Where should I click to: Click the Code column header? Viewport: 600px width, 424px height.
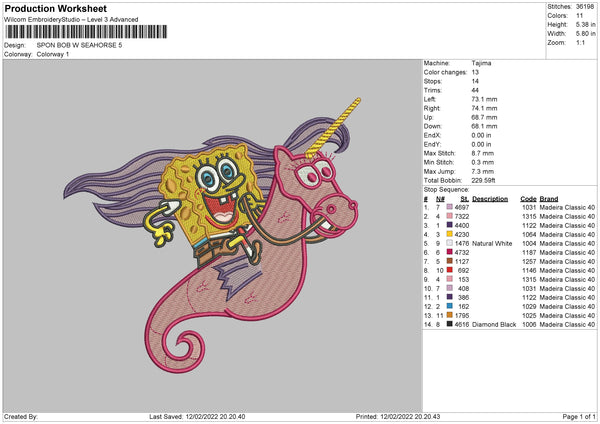[528, 198]
